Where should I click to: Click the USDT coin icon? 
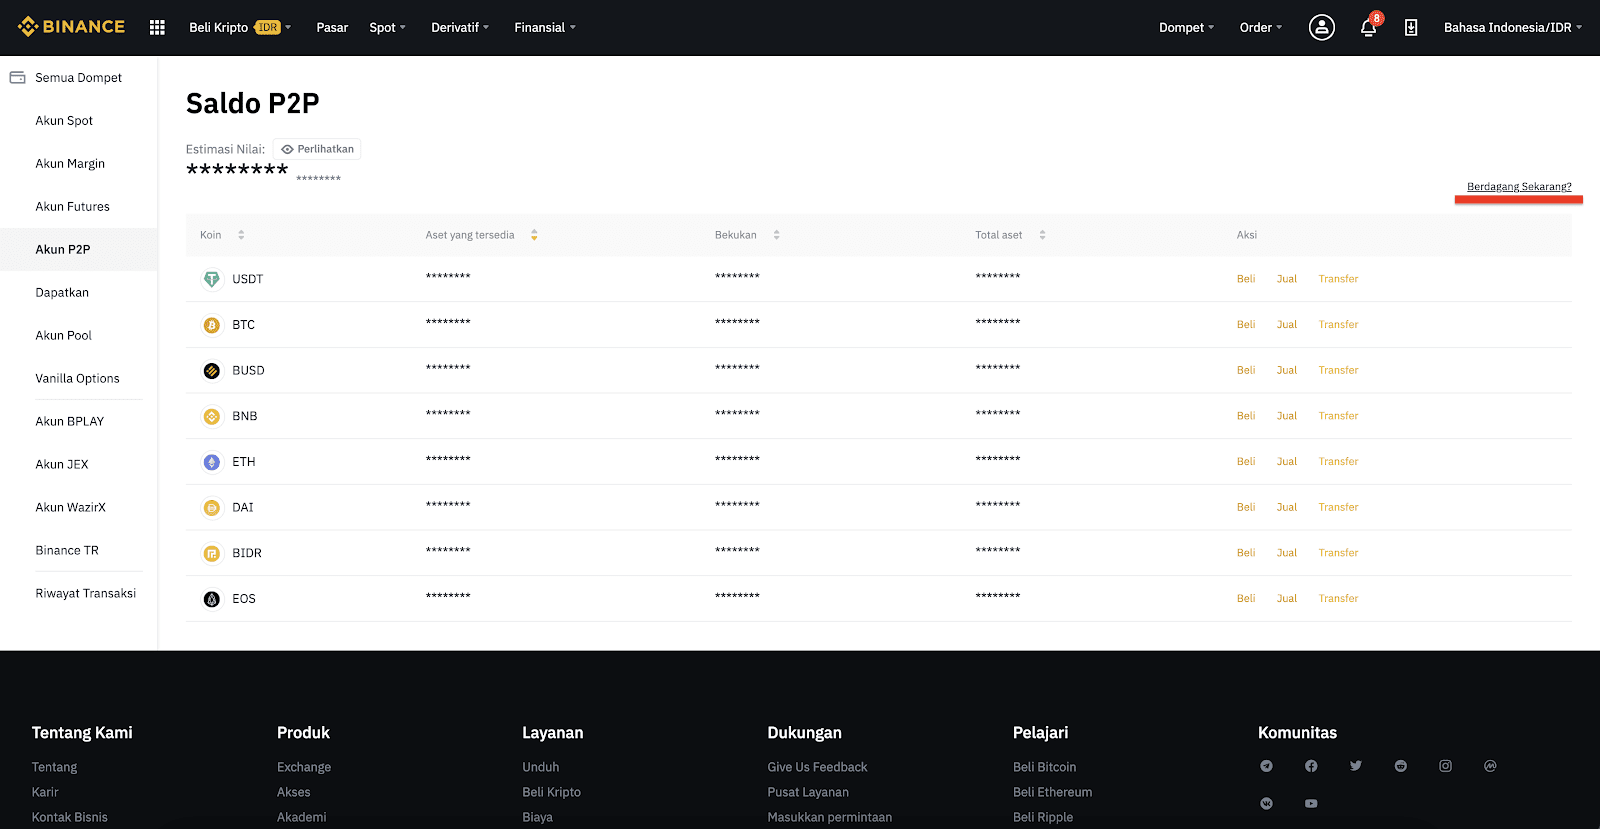(212, 279)
